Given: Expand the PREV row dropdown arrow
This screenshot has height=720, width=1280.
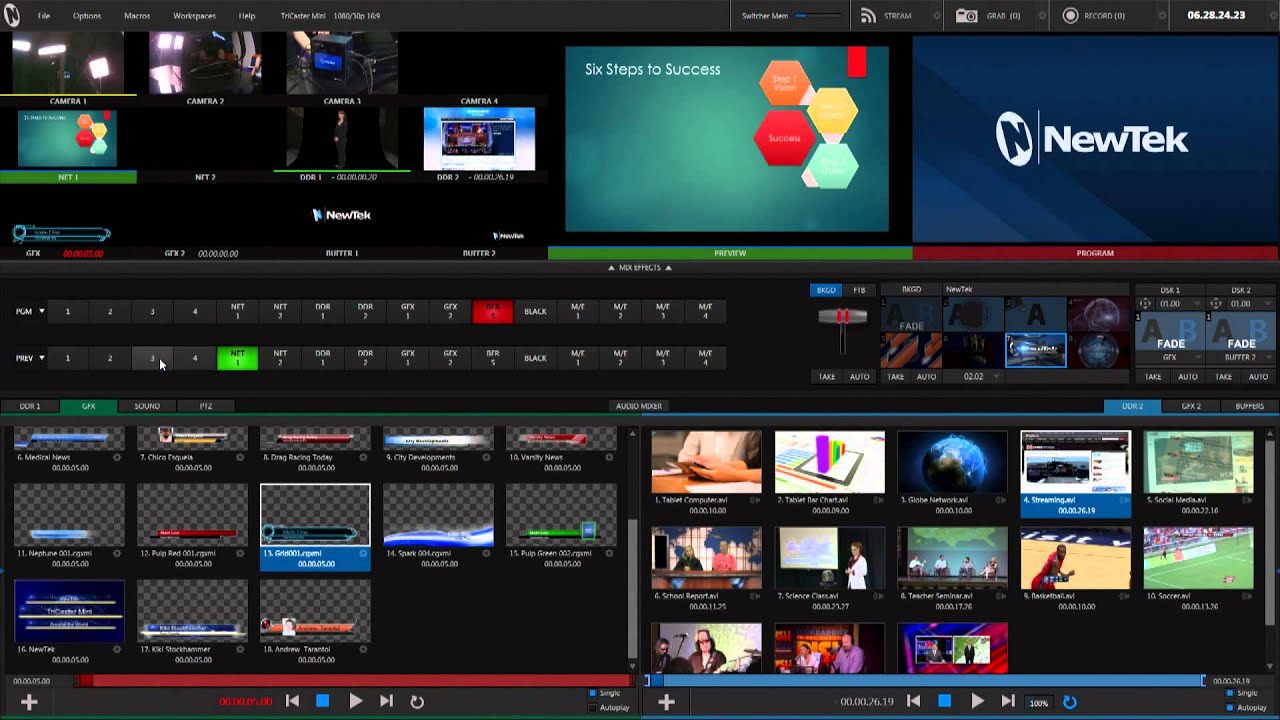Looking at the screenshot, I should [x=41, y=358].
